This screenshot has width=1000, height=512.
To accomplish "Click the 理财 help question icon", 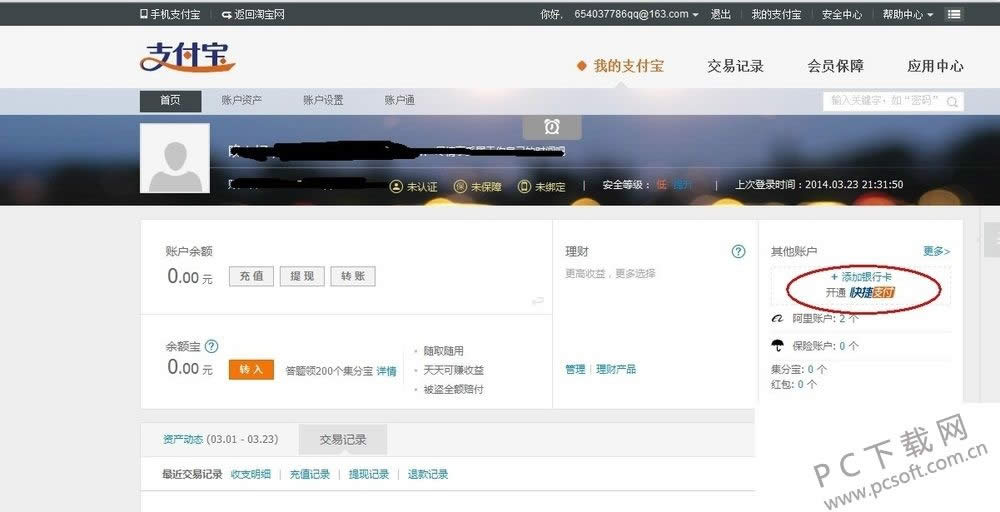I will click(738, 251).
